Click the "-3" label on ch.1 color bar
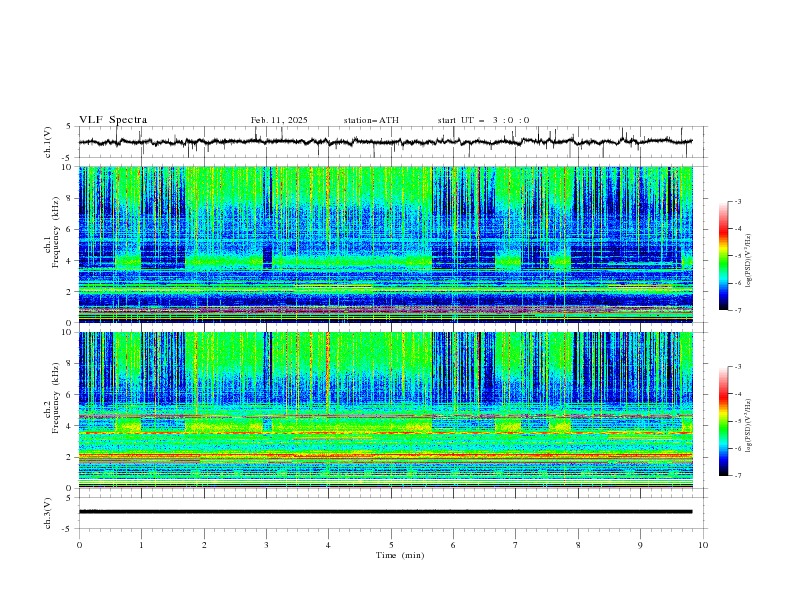 tap(737, 201)
